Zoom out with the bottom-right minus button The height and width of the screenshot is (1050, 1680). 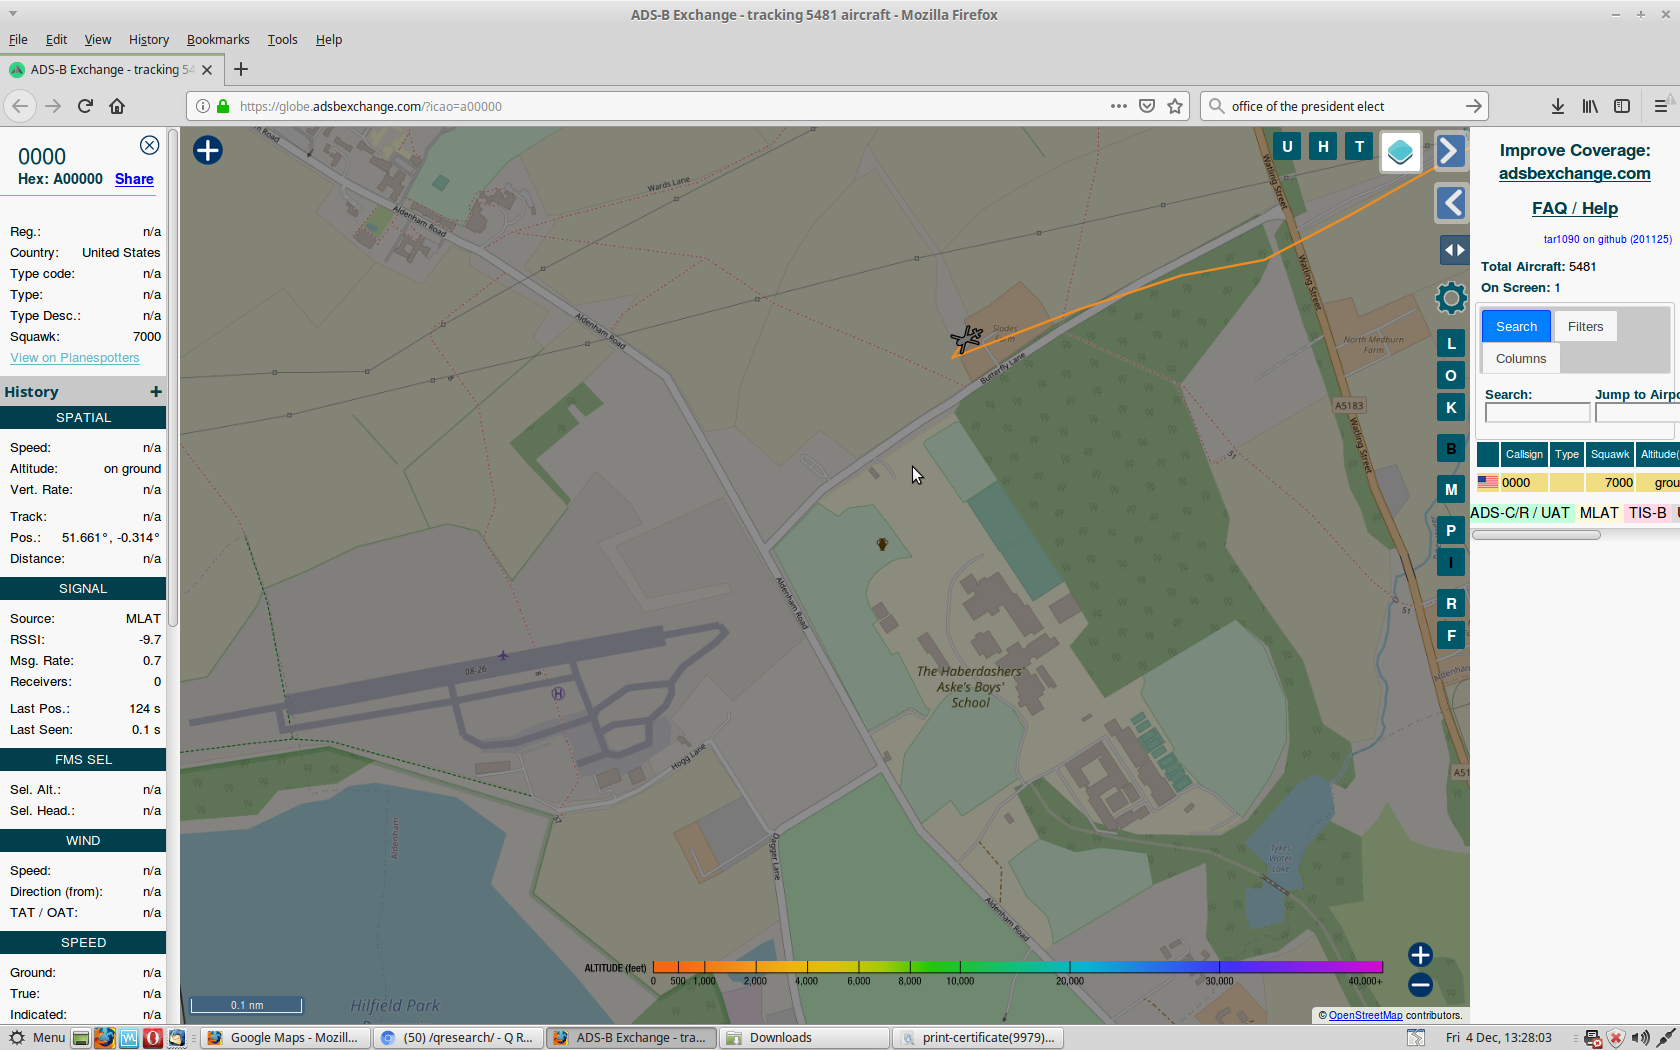1420,985
